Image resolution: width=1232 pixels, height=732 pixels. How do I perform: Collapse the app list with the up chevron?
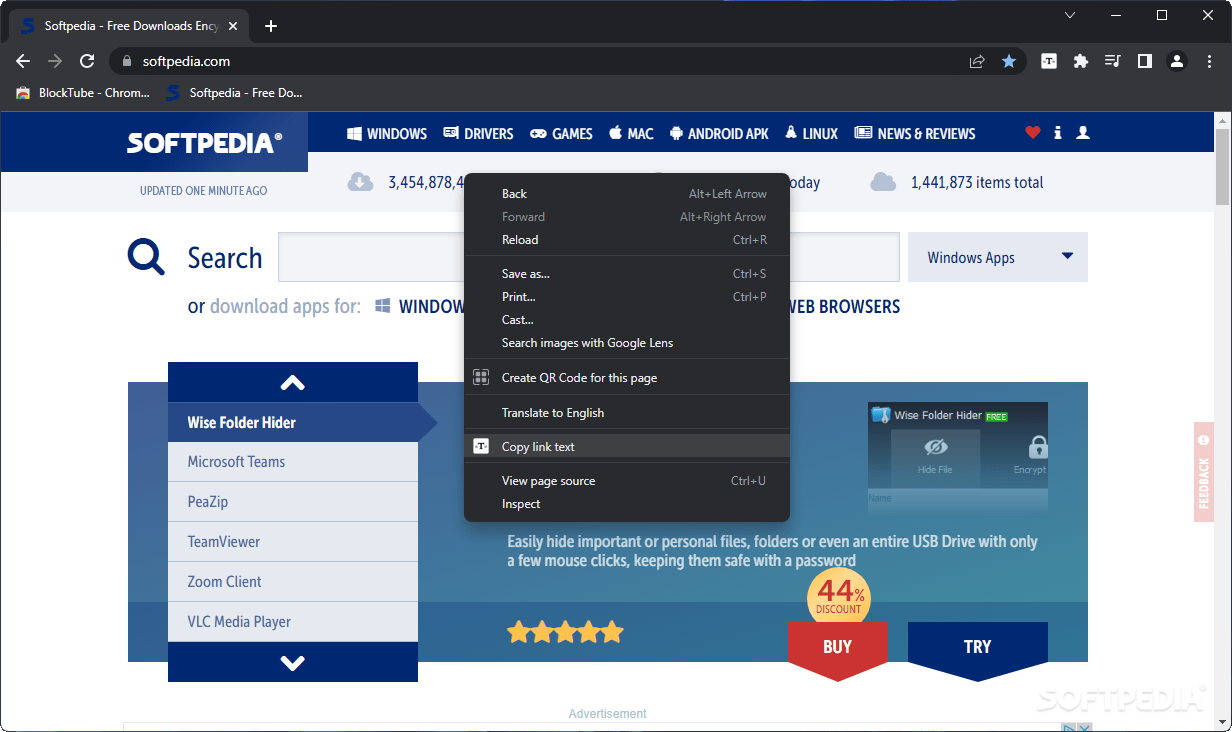[x=292, y=382]
